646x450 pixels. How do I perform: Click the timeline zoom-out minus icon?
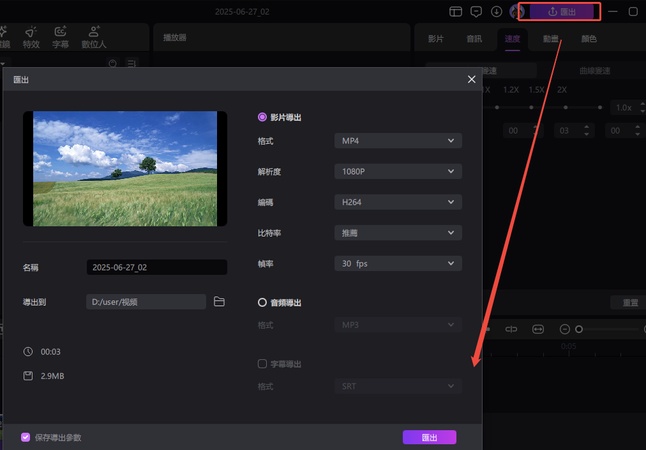point(564,329)
